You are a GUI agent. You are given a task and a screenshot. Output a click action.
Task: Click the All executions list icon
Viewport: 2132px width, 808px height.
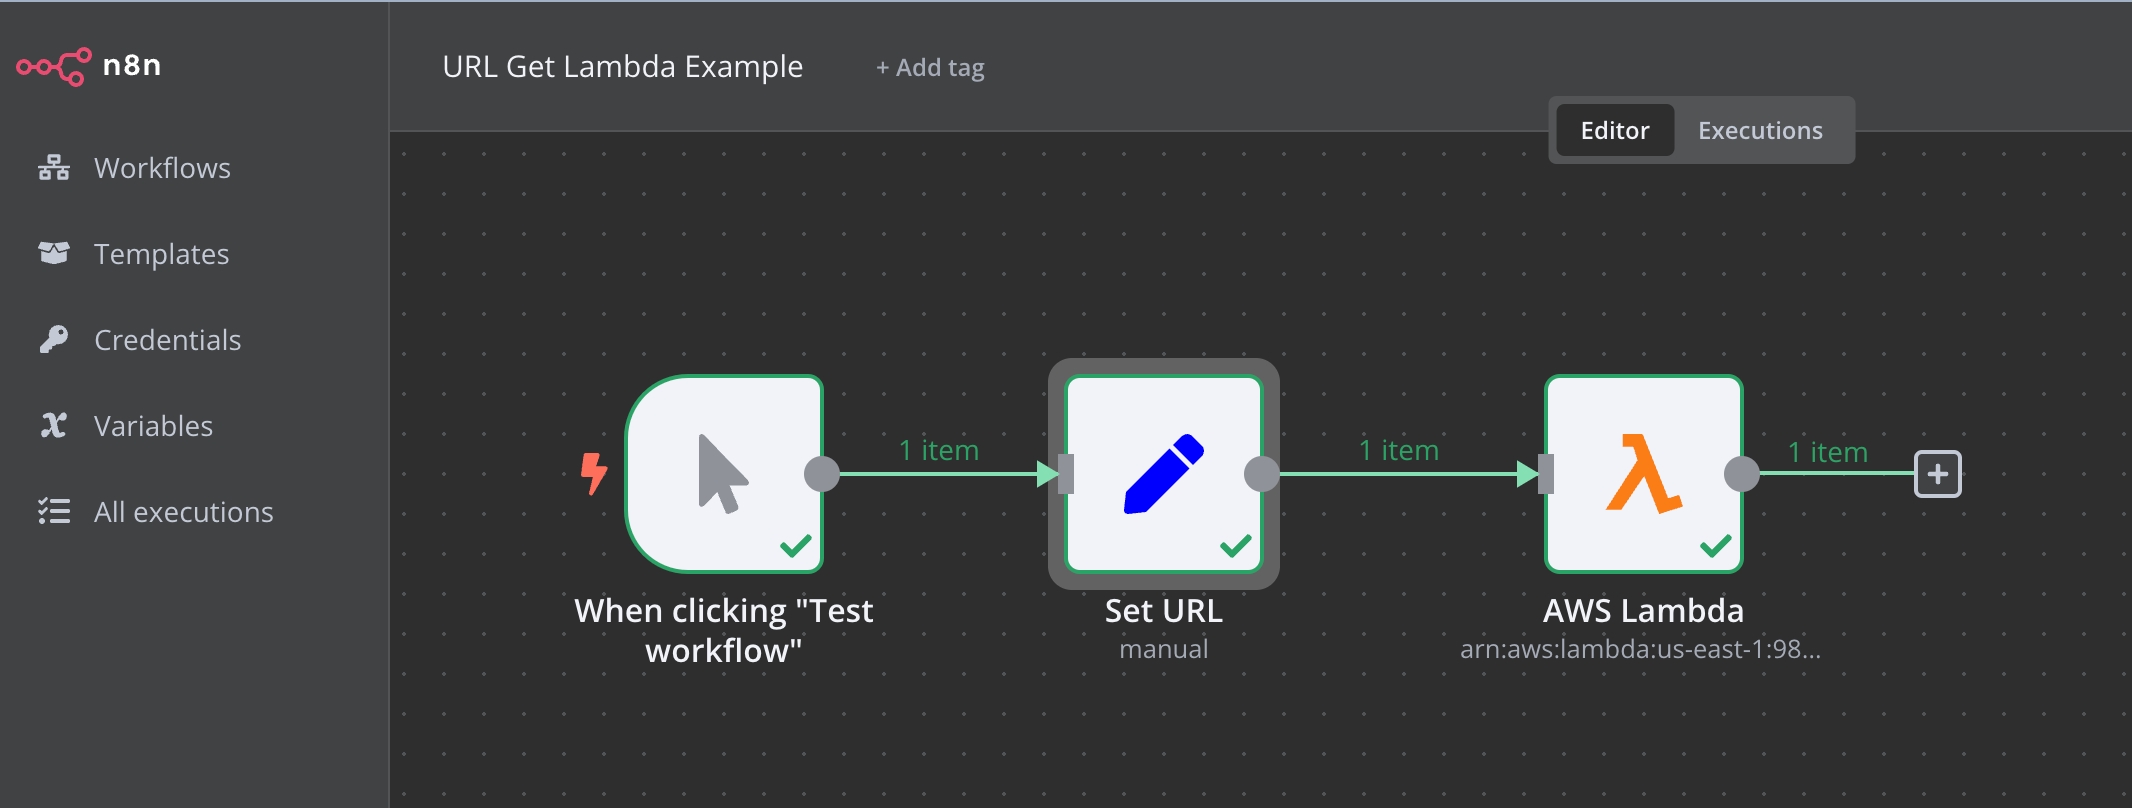pos(54,511)
